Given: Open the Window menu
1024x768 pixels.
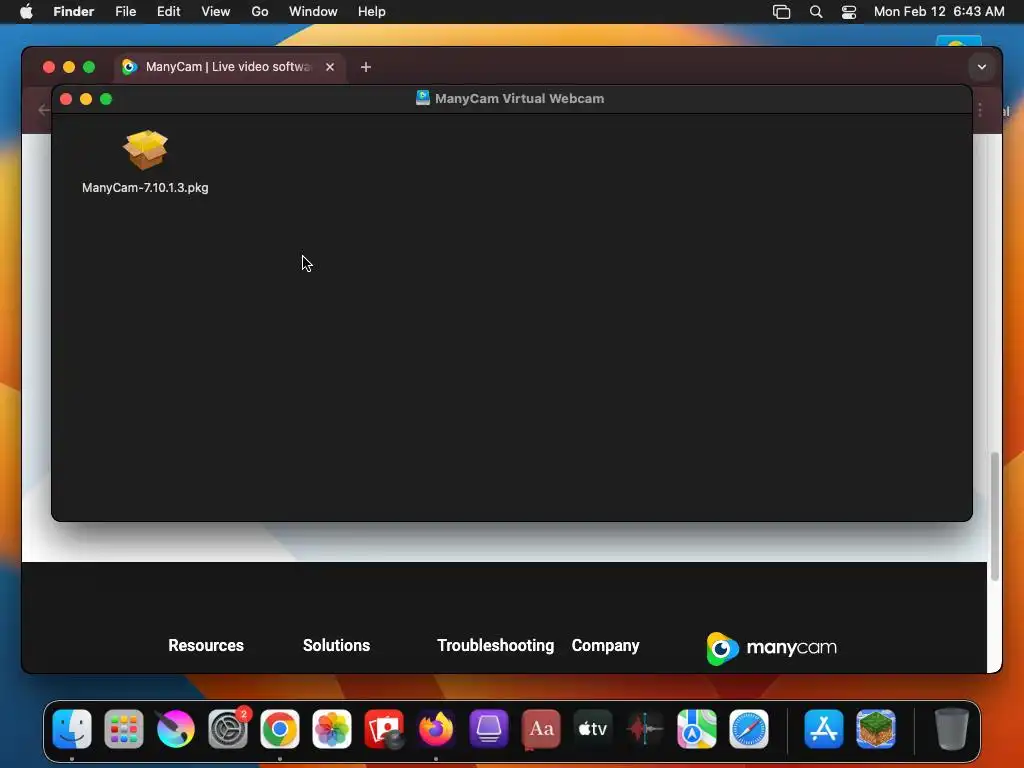Looking at the screenshot, I should pyautogui.click(x=313, y=11).
